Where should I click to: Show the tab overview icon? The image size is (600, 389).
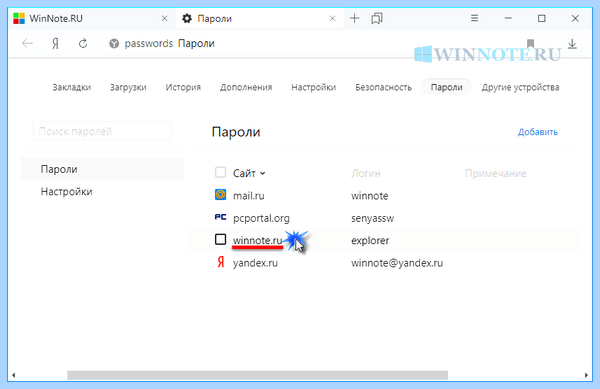point(377,18)
